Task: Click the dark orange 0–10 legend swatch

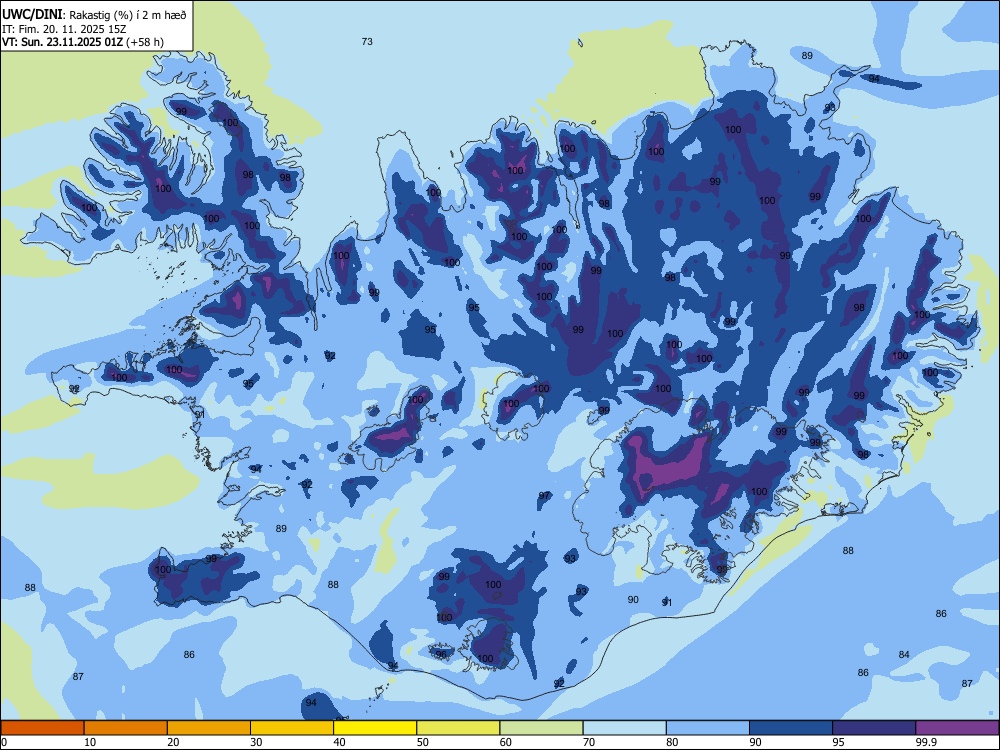Action: 42,728
